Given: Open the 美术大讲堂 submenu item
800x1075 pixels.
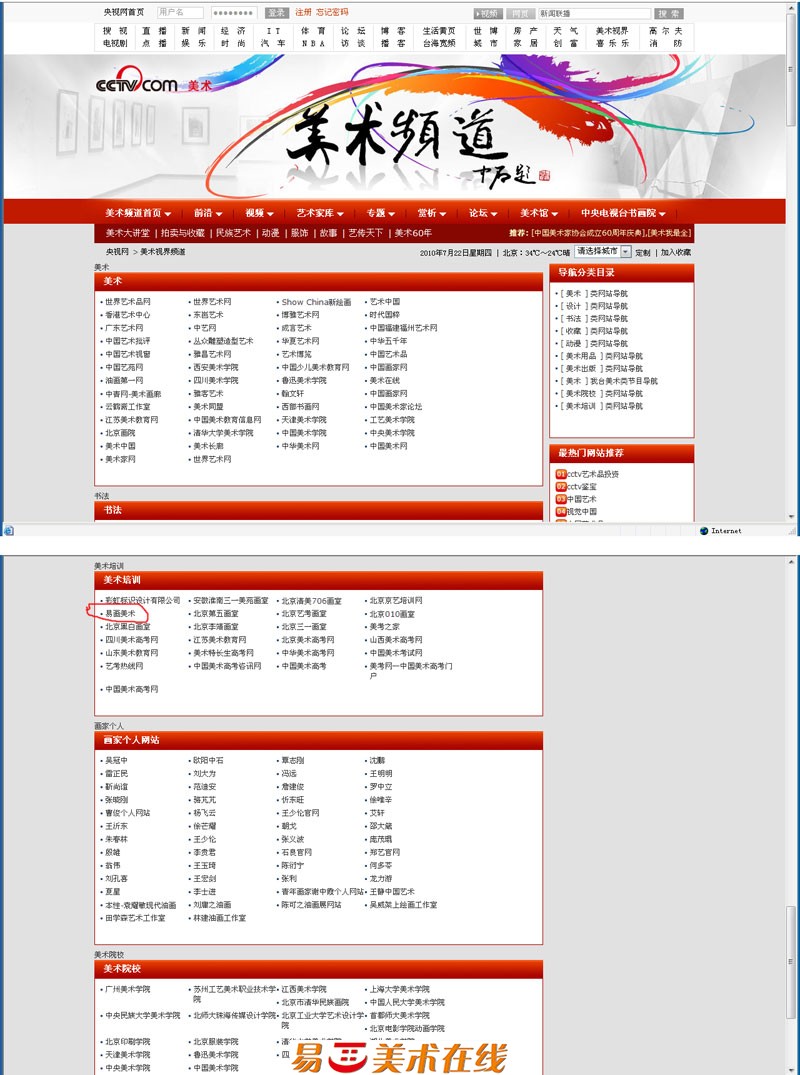Looking at the screenshot, I should point(128,233).
